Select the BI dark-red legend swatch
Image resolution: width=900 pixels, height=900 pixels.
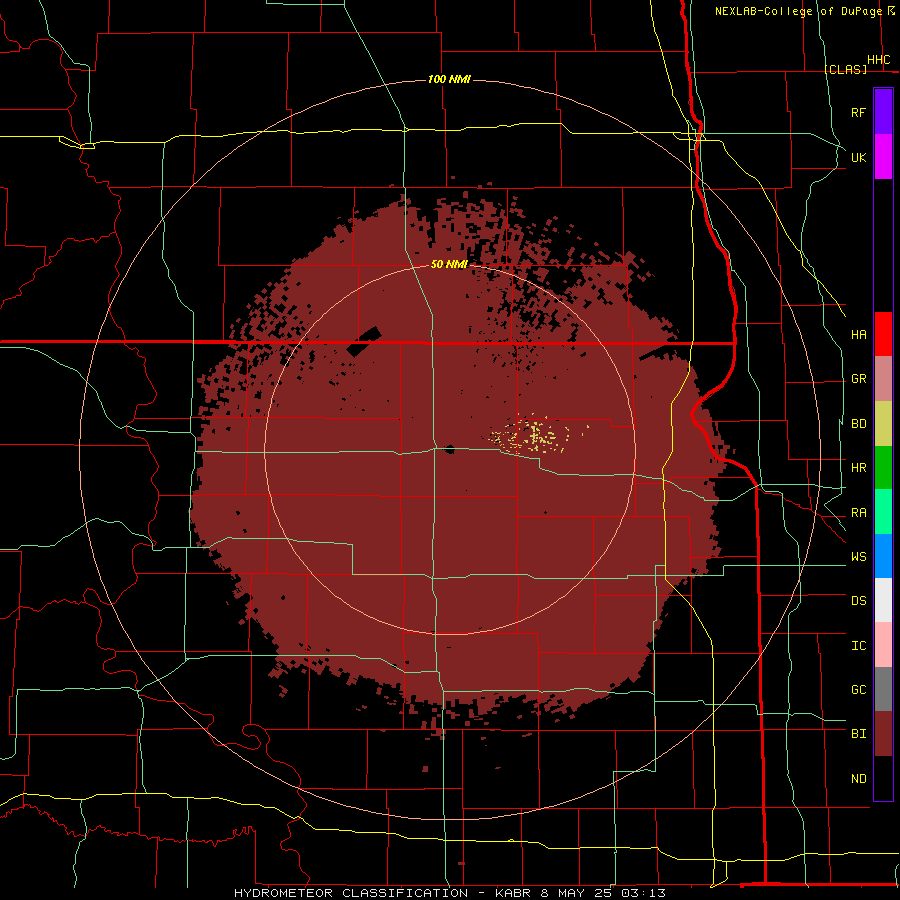pyautogui.click(x=883, y=734)
